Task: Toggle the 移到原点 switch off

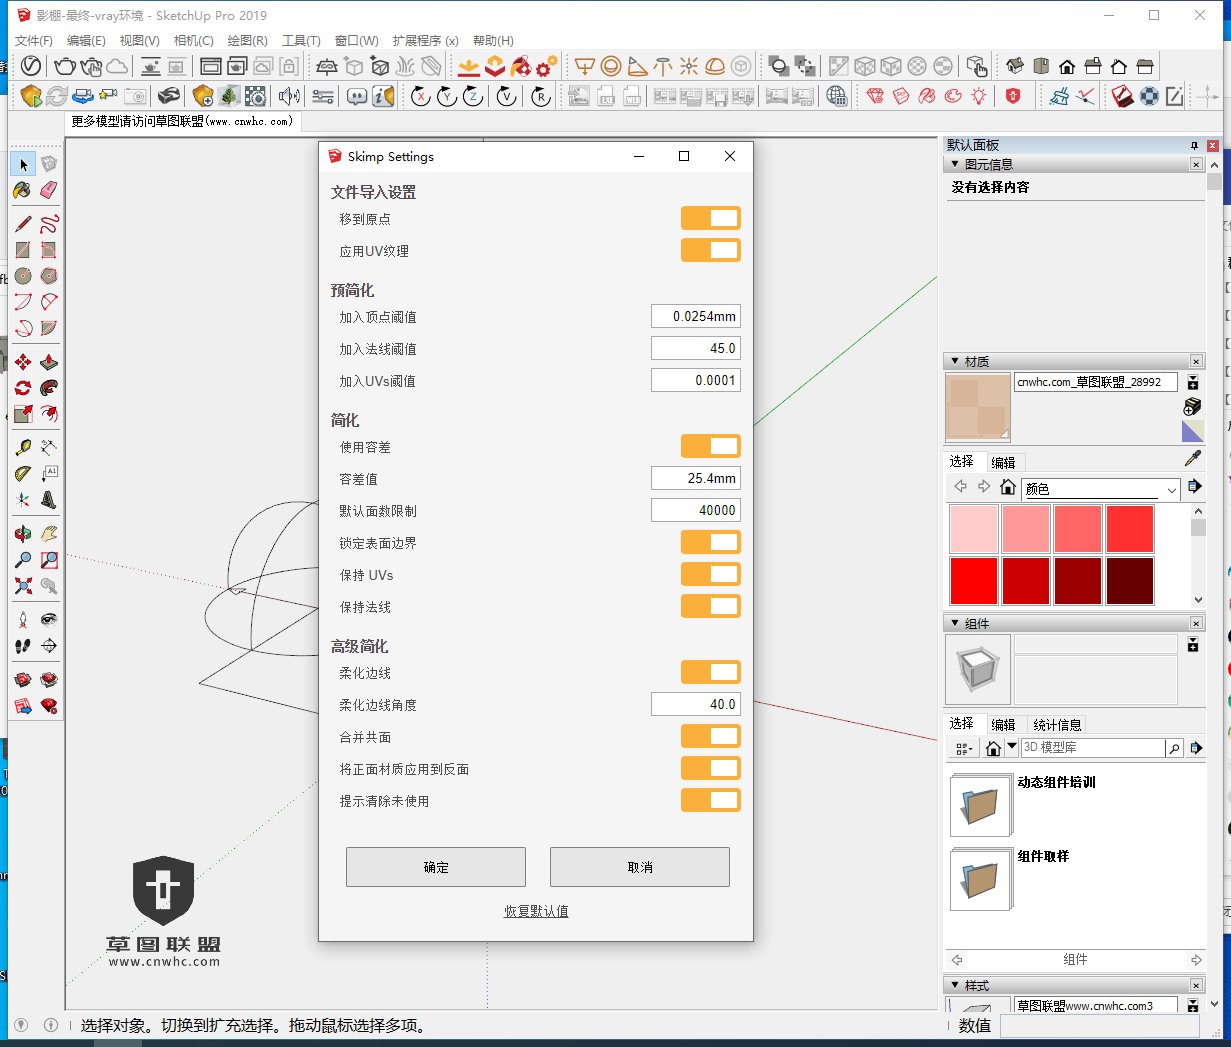Action: (710, 218)
